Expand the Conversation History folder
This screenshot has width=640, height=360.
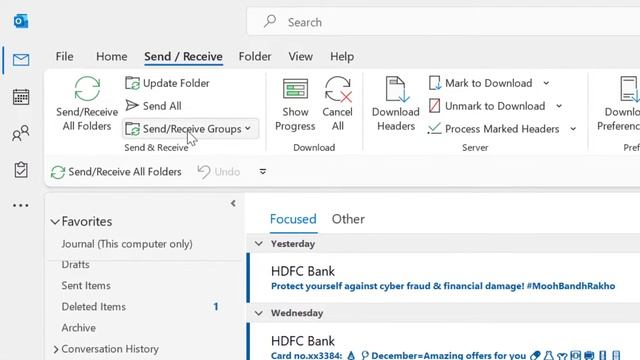pyautogui.click(x=56, y=349)
